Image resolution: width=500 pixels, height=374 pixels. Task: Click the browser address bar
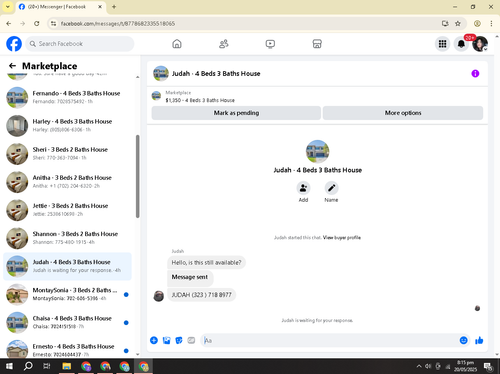pyautogui.click(x=247, y=23)
